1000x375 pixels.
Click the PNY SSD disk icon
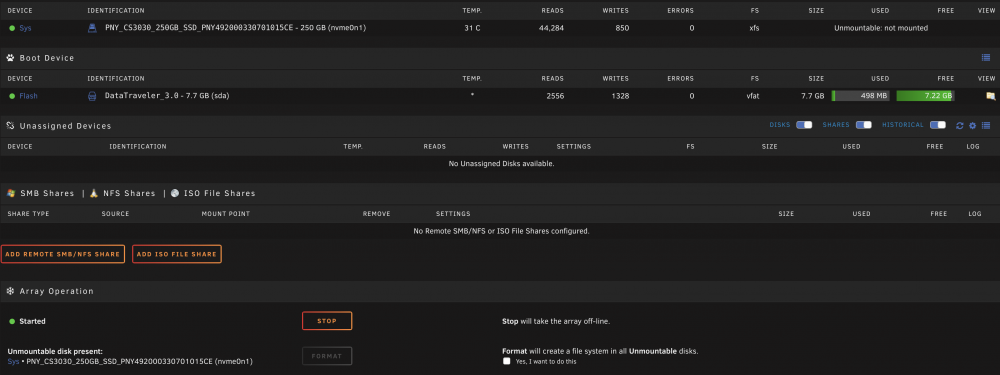[x=92, y=28]
